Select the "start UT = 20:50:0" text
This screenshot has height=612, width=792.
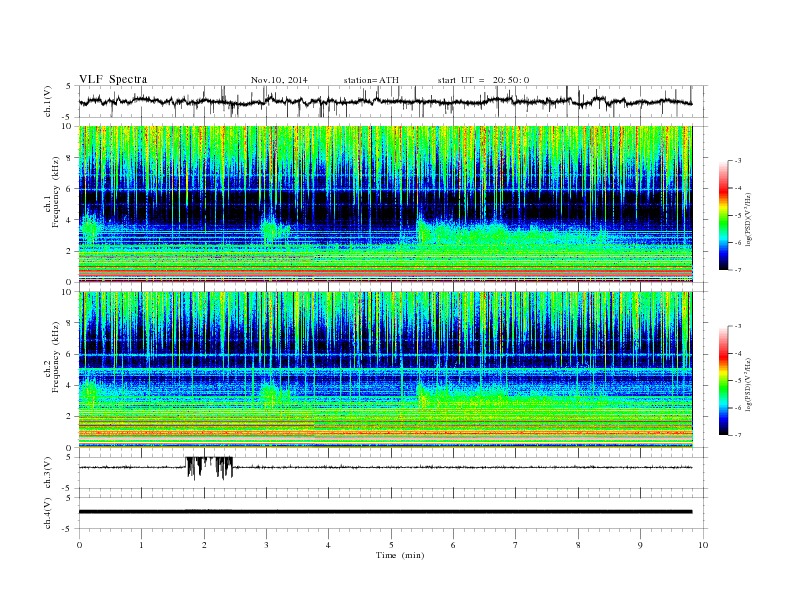(483, 80)
